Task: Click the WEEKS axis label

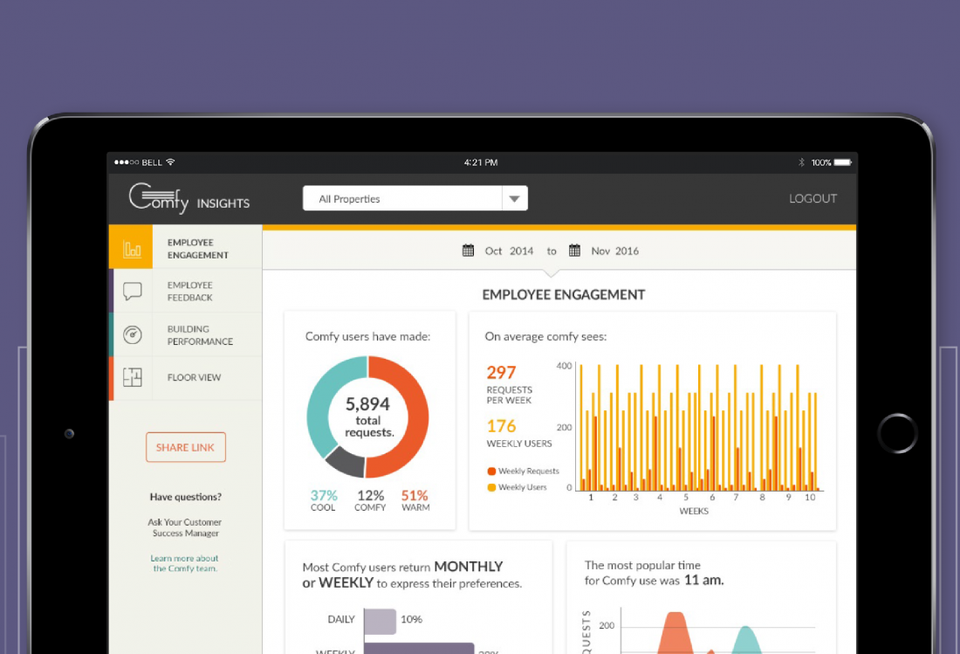Action: coord(694,511)
